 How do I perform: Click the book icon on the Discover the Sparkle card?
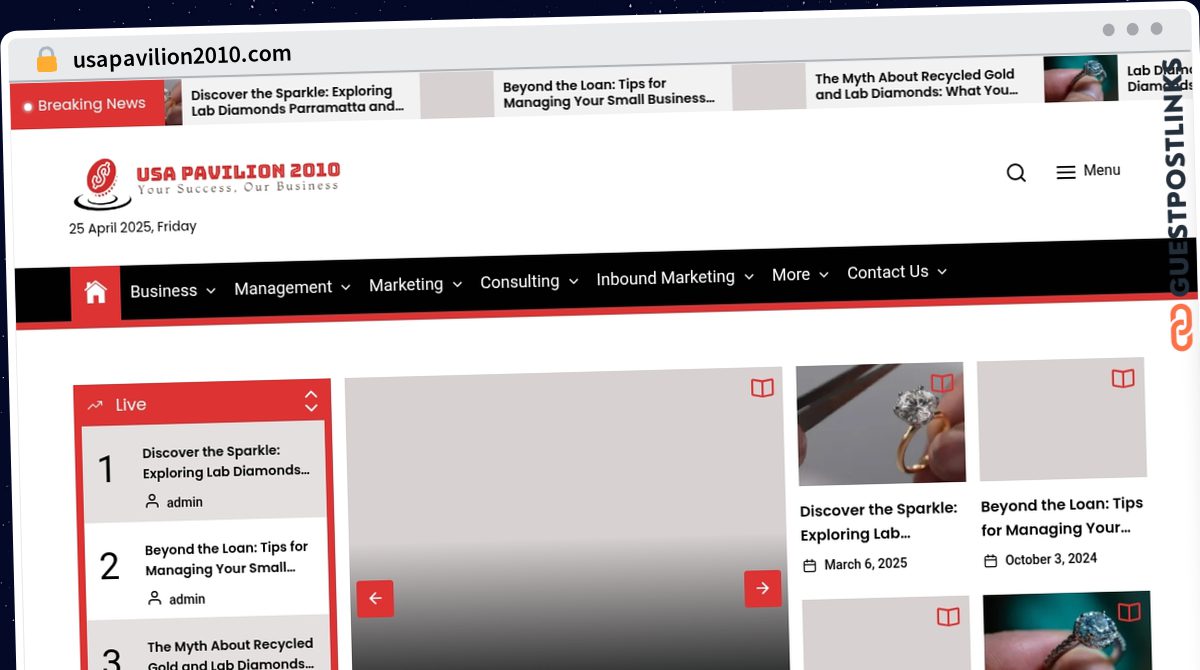942,383
